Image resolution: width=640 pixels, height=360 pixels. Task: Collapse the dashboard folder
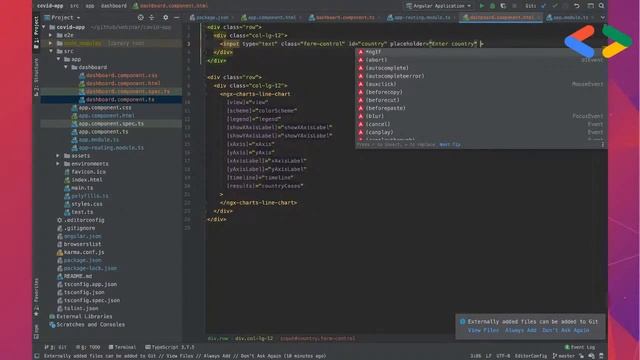[66, 67]
